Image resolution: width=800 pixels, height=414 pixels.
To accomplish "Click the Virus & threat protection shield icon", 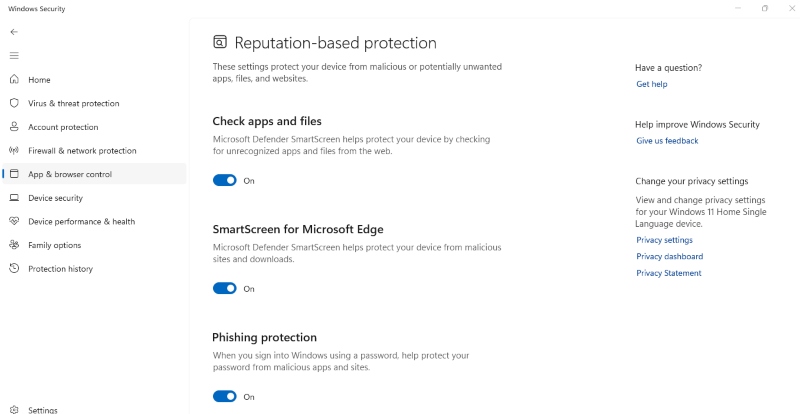I will (14, 103).
